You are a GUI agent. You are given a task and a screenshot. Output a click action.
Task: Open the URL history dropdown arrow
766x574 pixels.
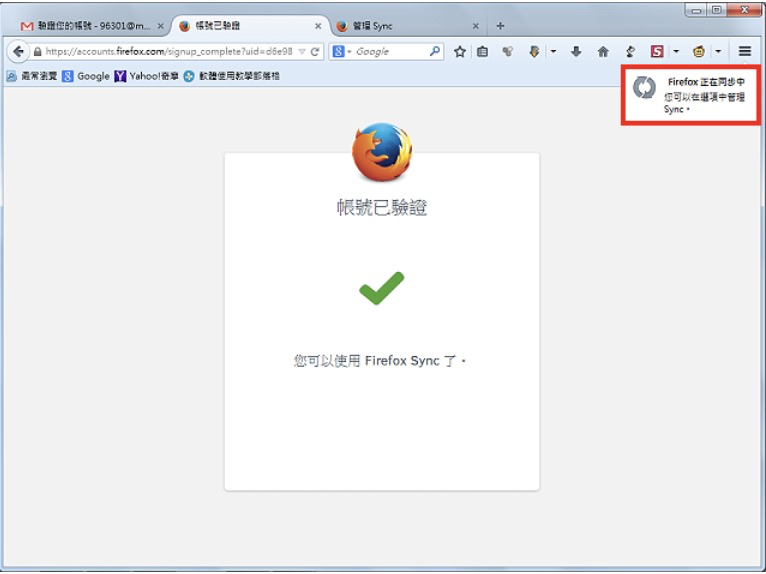(x=302, y=51)
